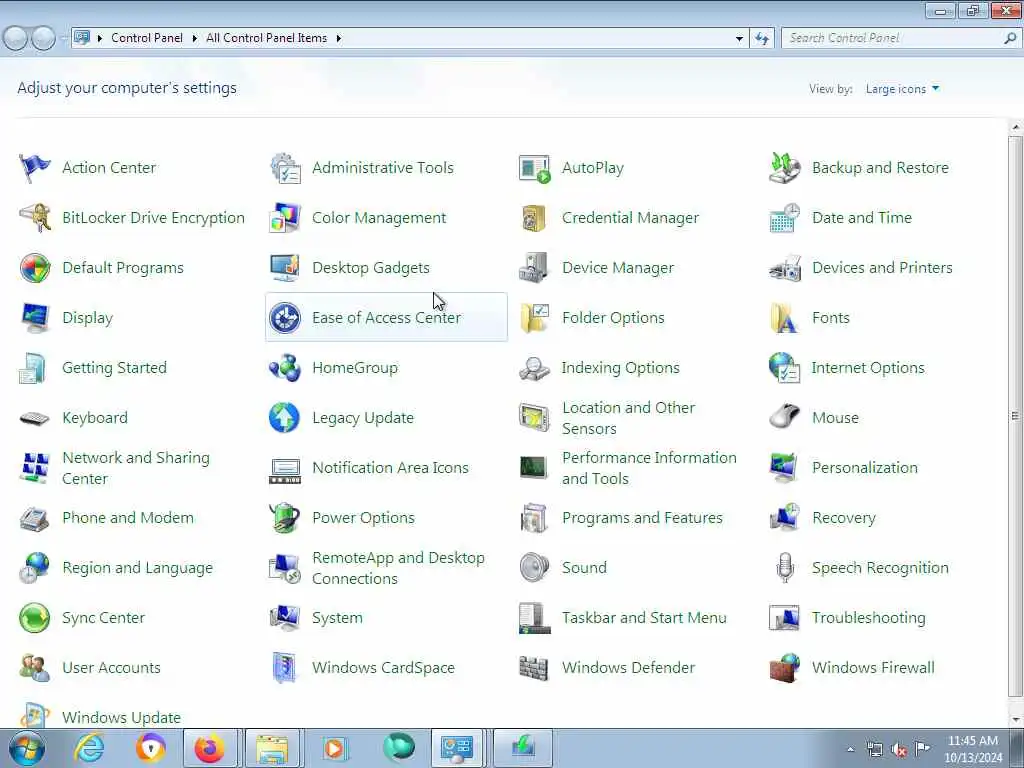Open the Sync Center green icon
Screen dimensions: 1024x768
(x=35, y=618)
